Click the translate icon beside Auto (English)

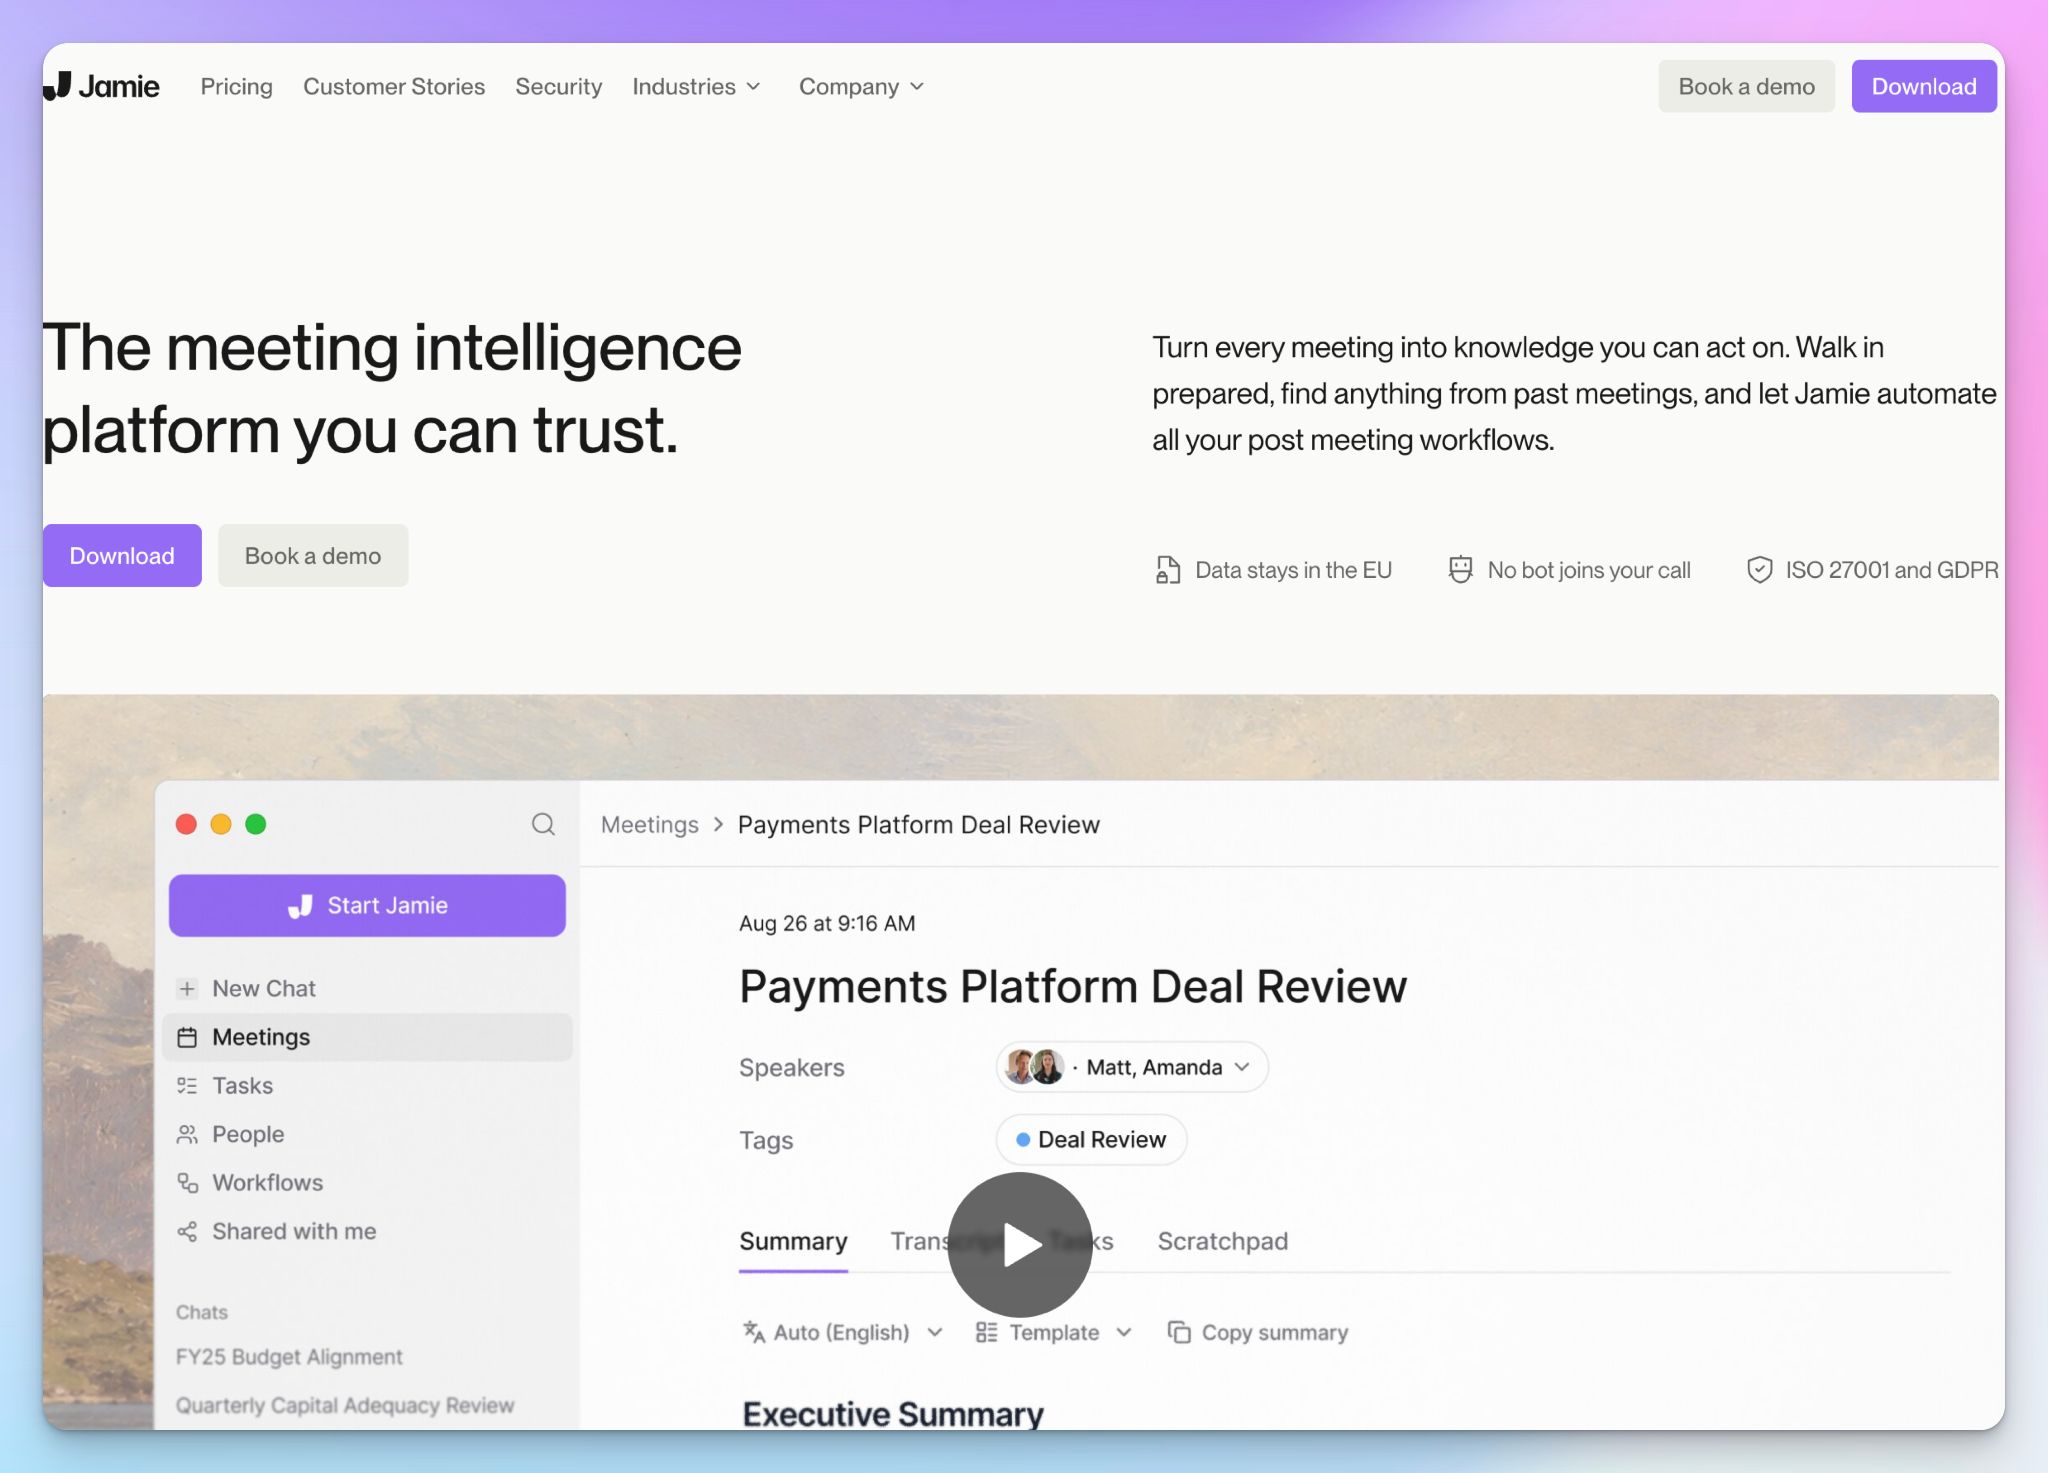click(754, 1332)
